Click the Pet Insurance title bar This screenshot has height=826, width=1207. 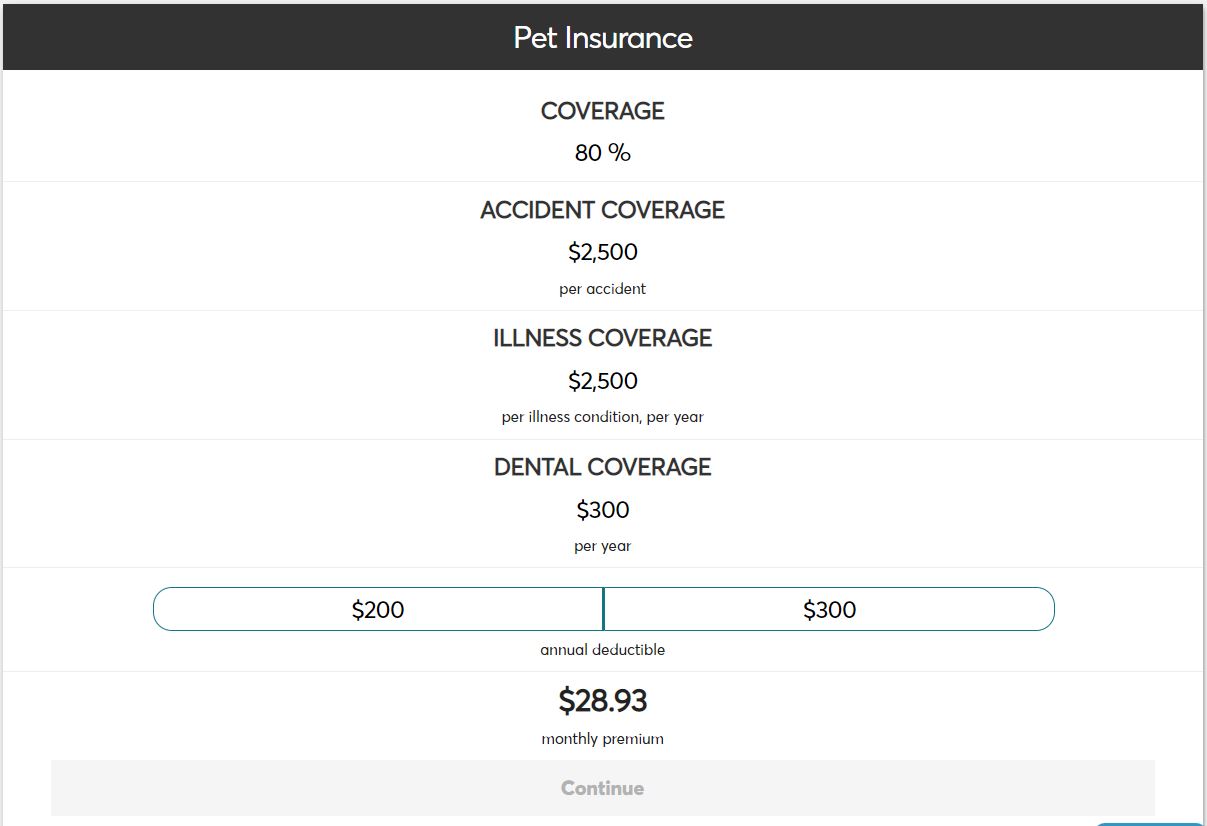click(x=602, y=37)
